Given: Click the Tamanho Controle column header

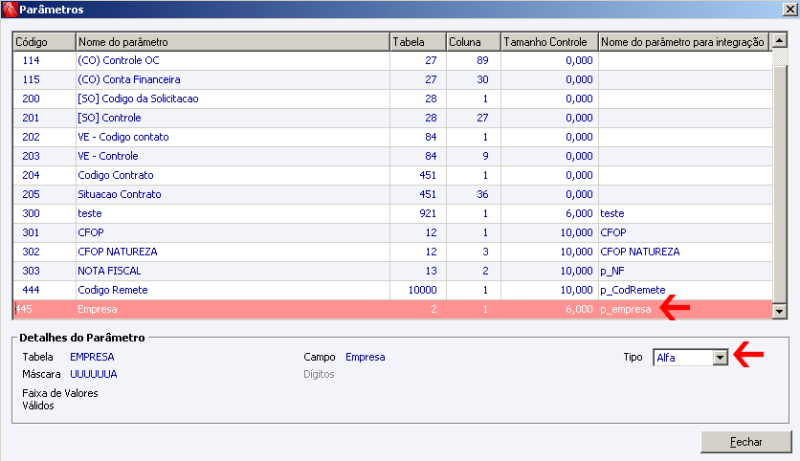Looking at the screenshot, I should point(549,42).
